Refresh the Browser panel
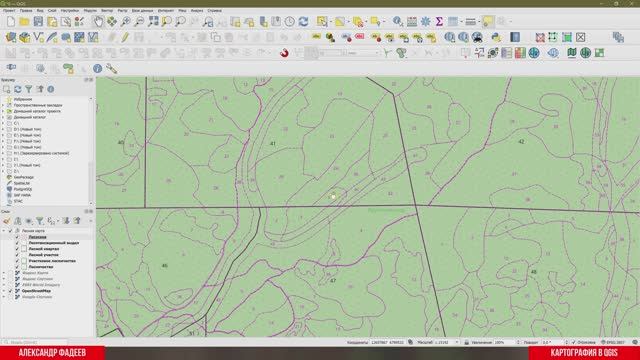This screenshot has width=640, height=360. pos(18,89)
